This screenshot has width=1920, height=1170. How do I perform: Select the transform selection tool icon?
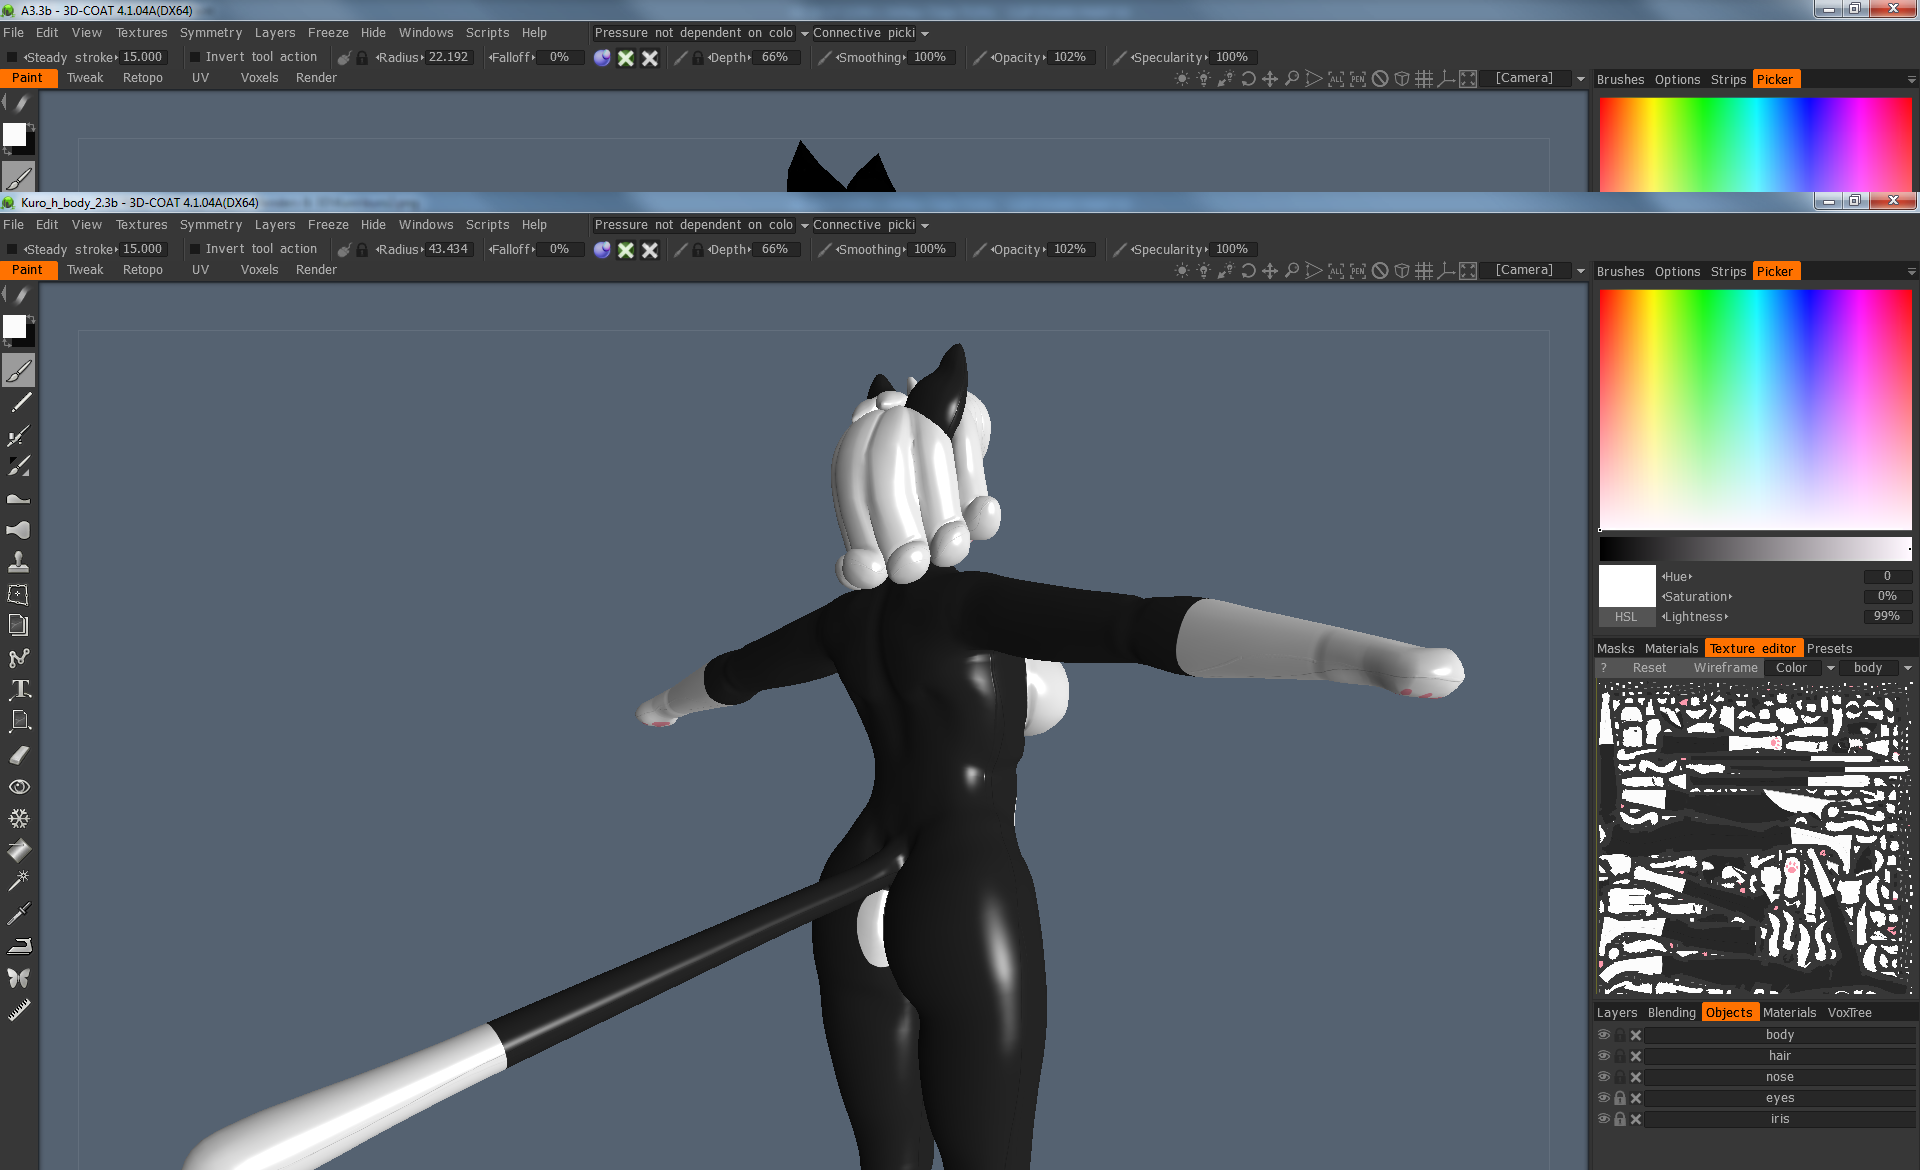pos(19,594)
